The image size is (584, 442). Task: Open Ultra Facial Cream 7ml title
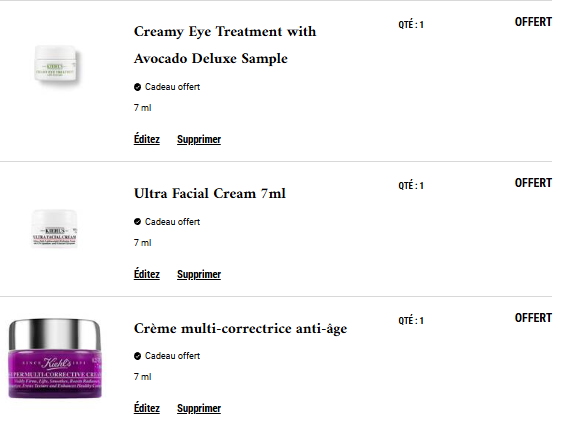coord(210,194)
